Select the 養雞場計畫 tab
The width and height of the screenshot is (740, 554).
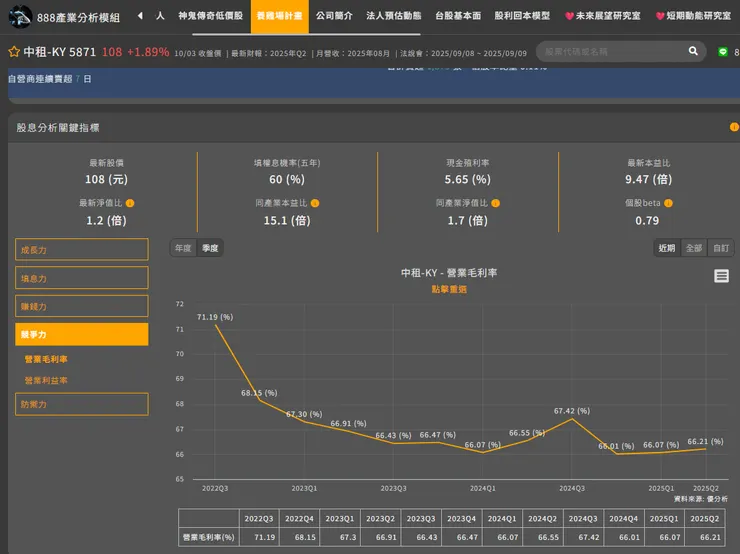[x=279, y=17]
